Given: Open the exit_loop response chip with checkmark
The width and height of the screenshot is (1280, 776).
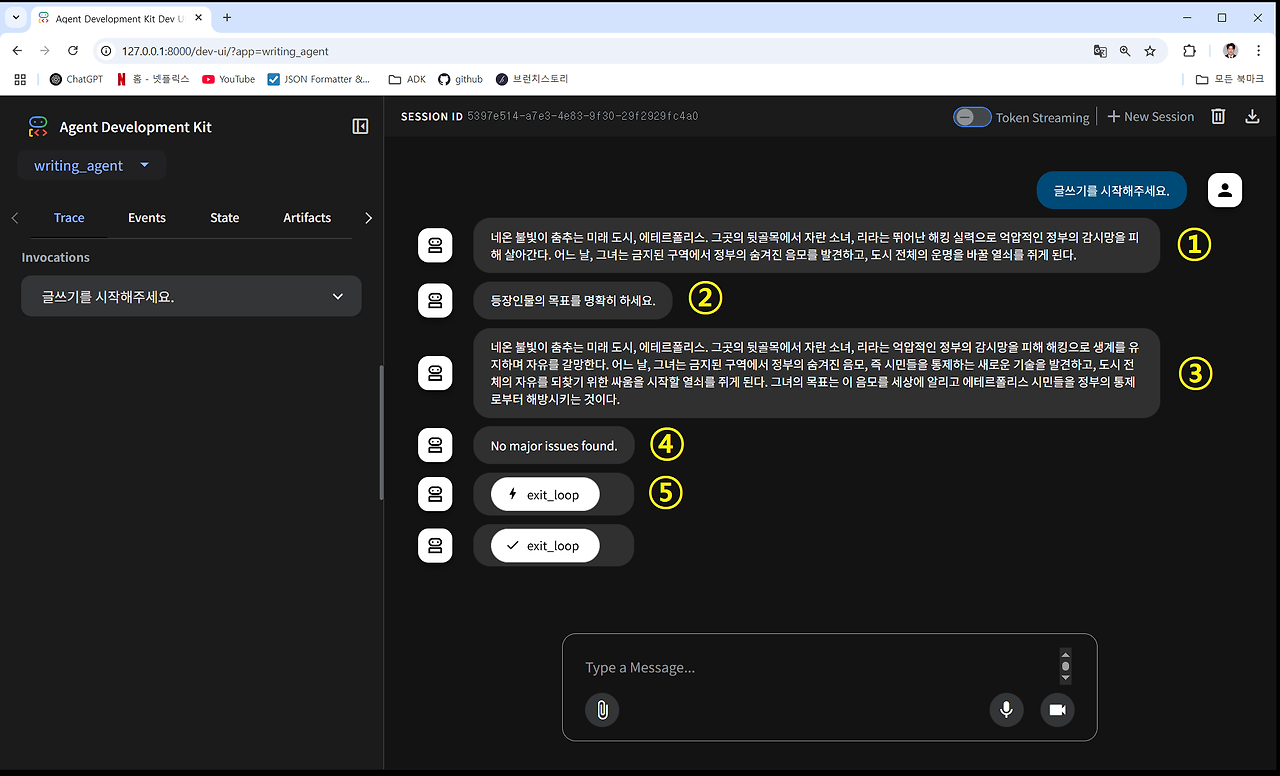Looking at the screenshot, I should tap(545, 546).
